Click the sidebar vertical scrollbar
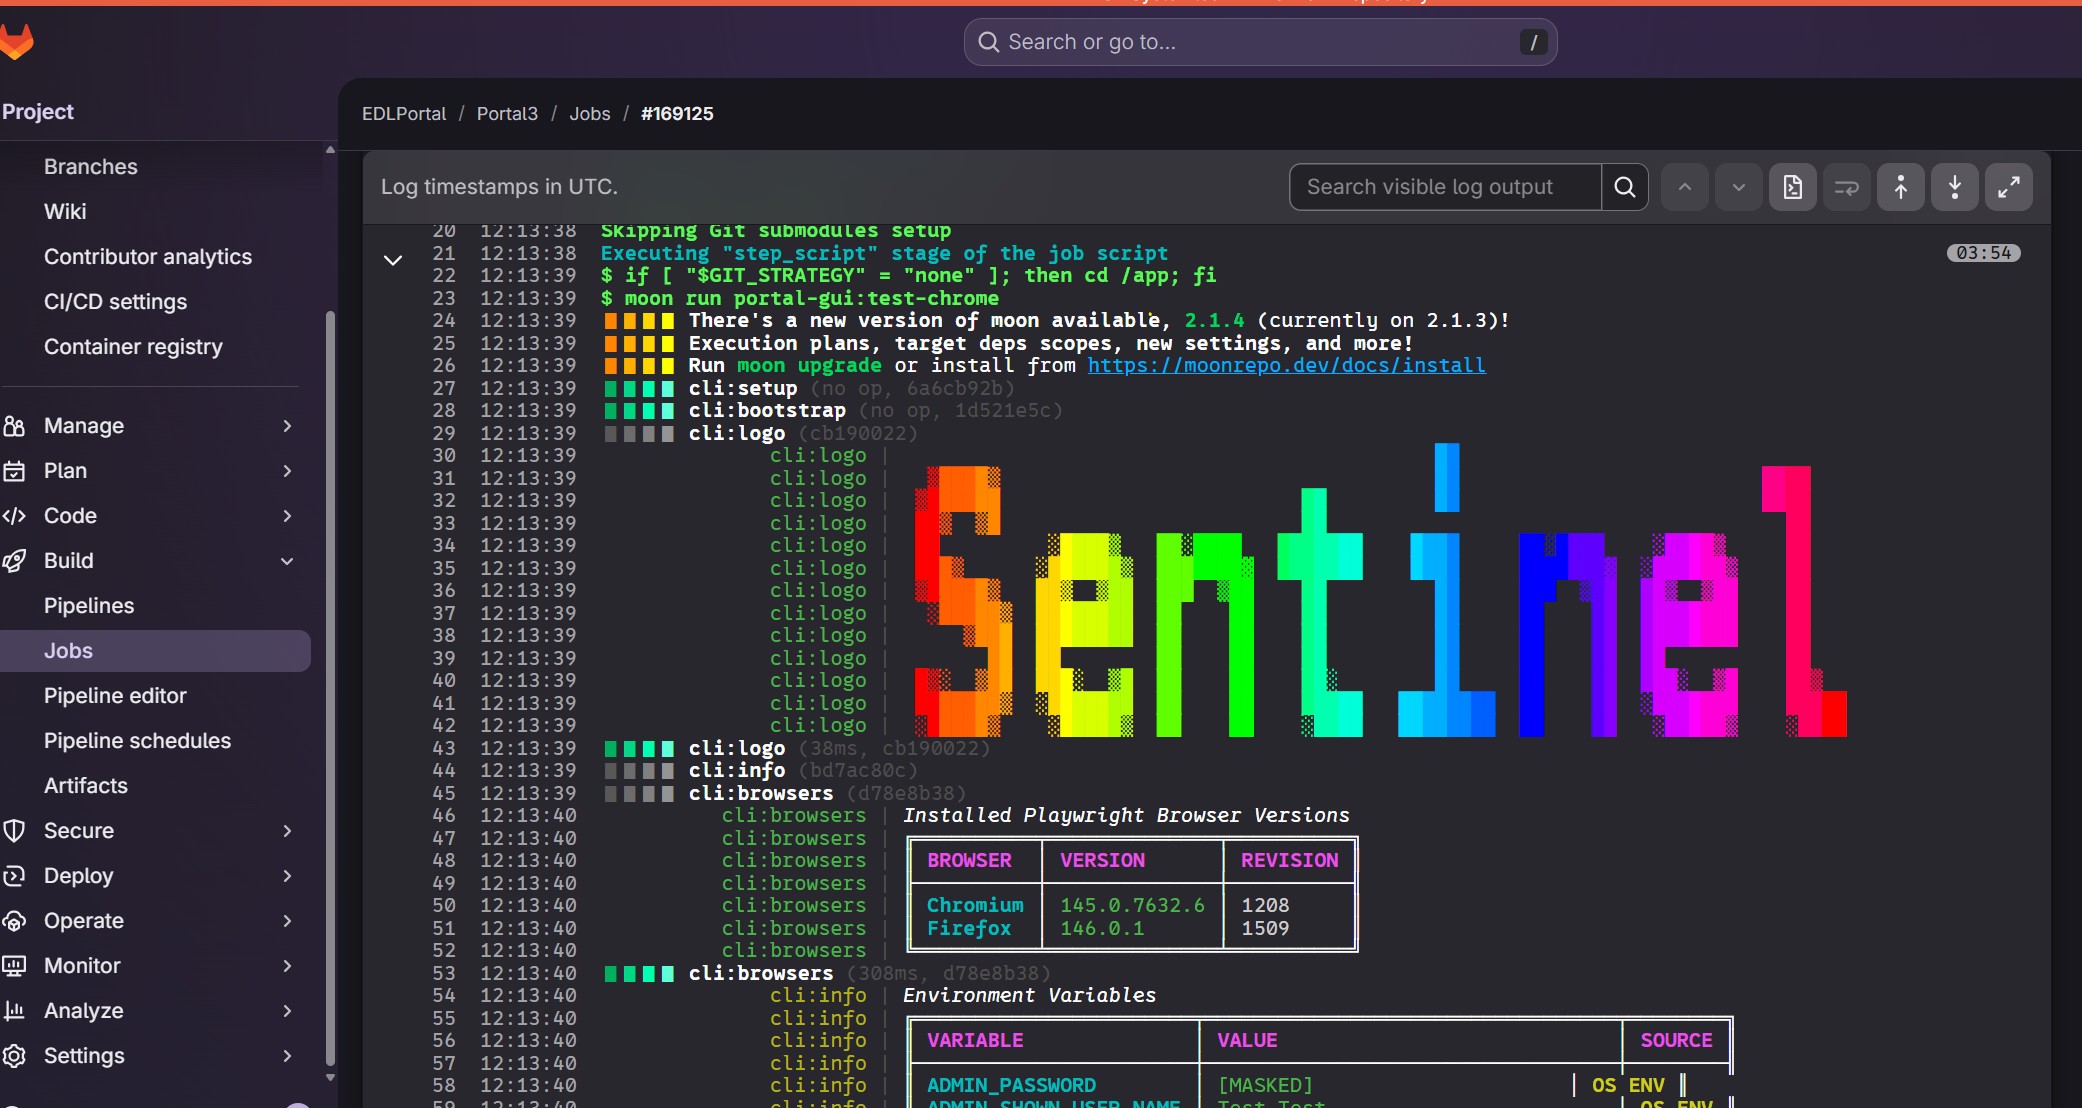Screen dimensions: 2082x1108 pos(330,688)
